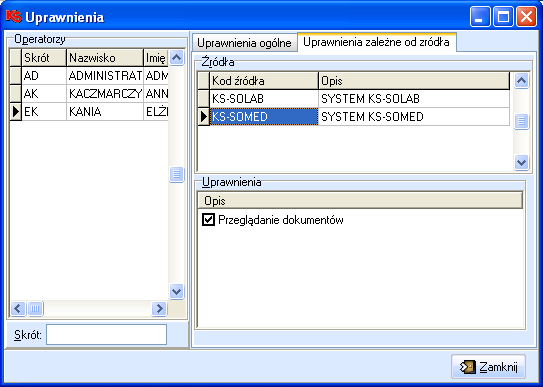Click up arrow of Operatorzy vertical scrollbar

tap(177, 57)
